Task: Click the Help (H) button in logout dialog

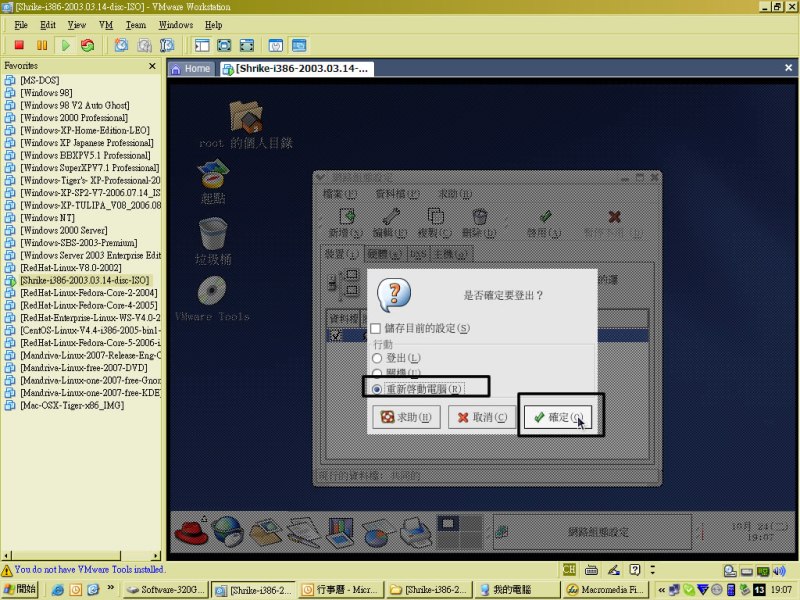Action: (406, 417)
